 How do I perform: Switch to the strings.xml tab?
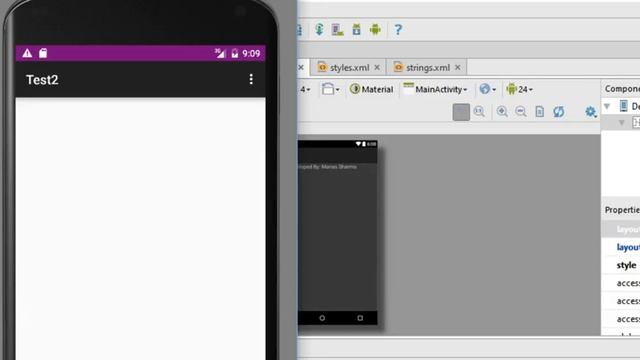pos(428,68)
